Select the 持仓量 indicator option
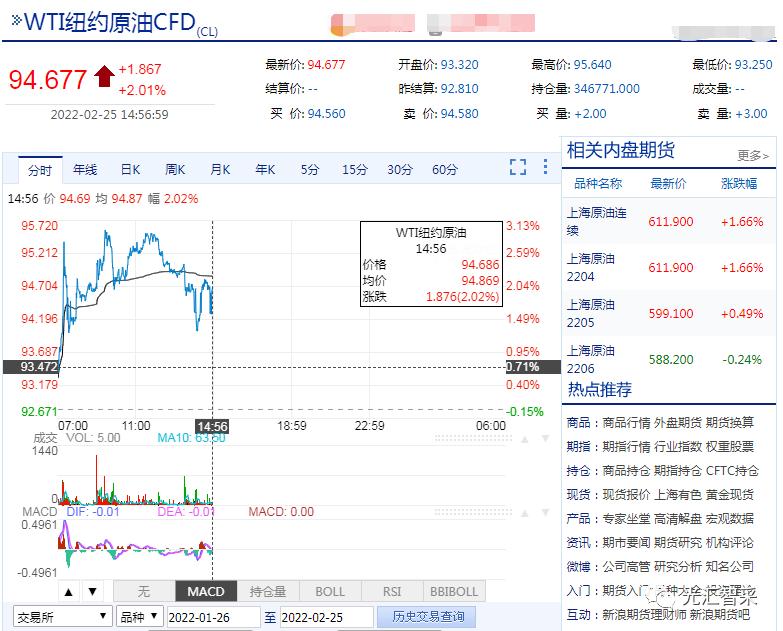Screen dimensions: 783x631 coord(268,592)
